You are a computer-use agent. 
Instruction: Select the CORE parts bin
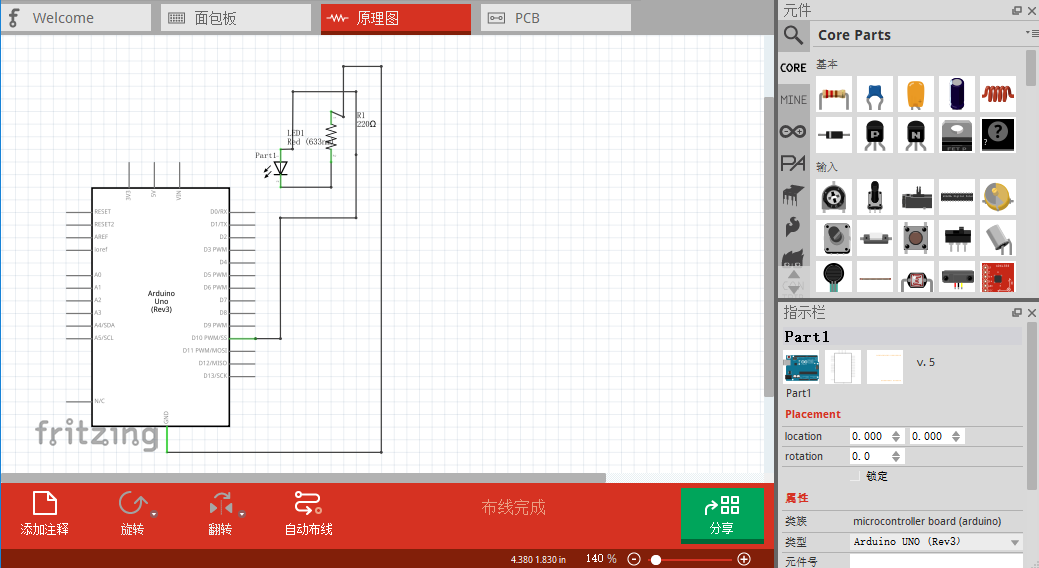tap(793, 68)
